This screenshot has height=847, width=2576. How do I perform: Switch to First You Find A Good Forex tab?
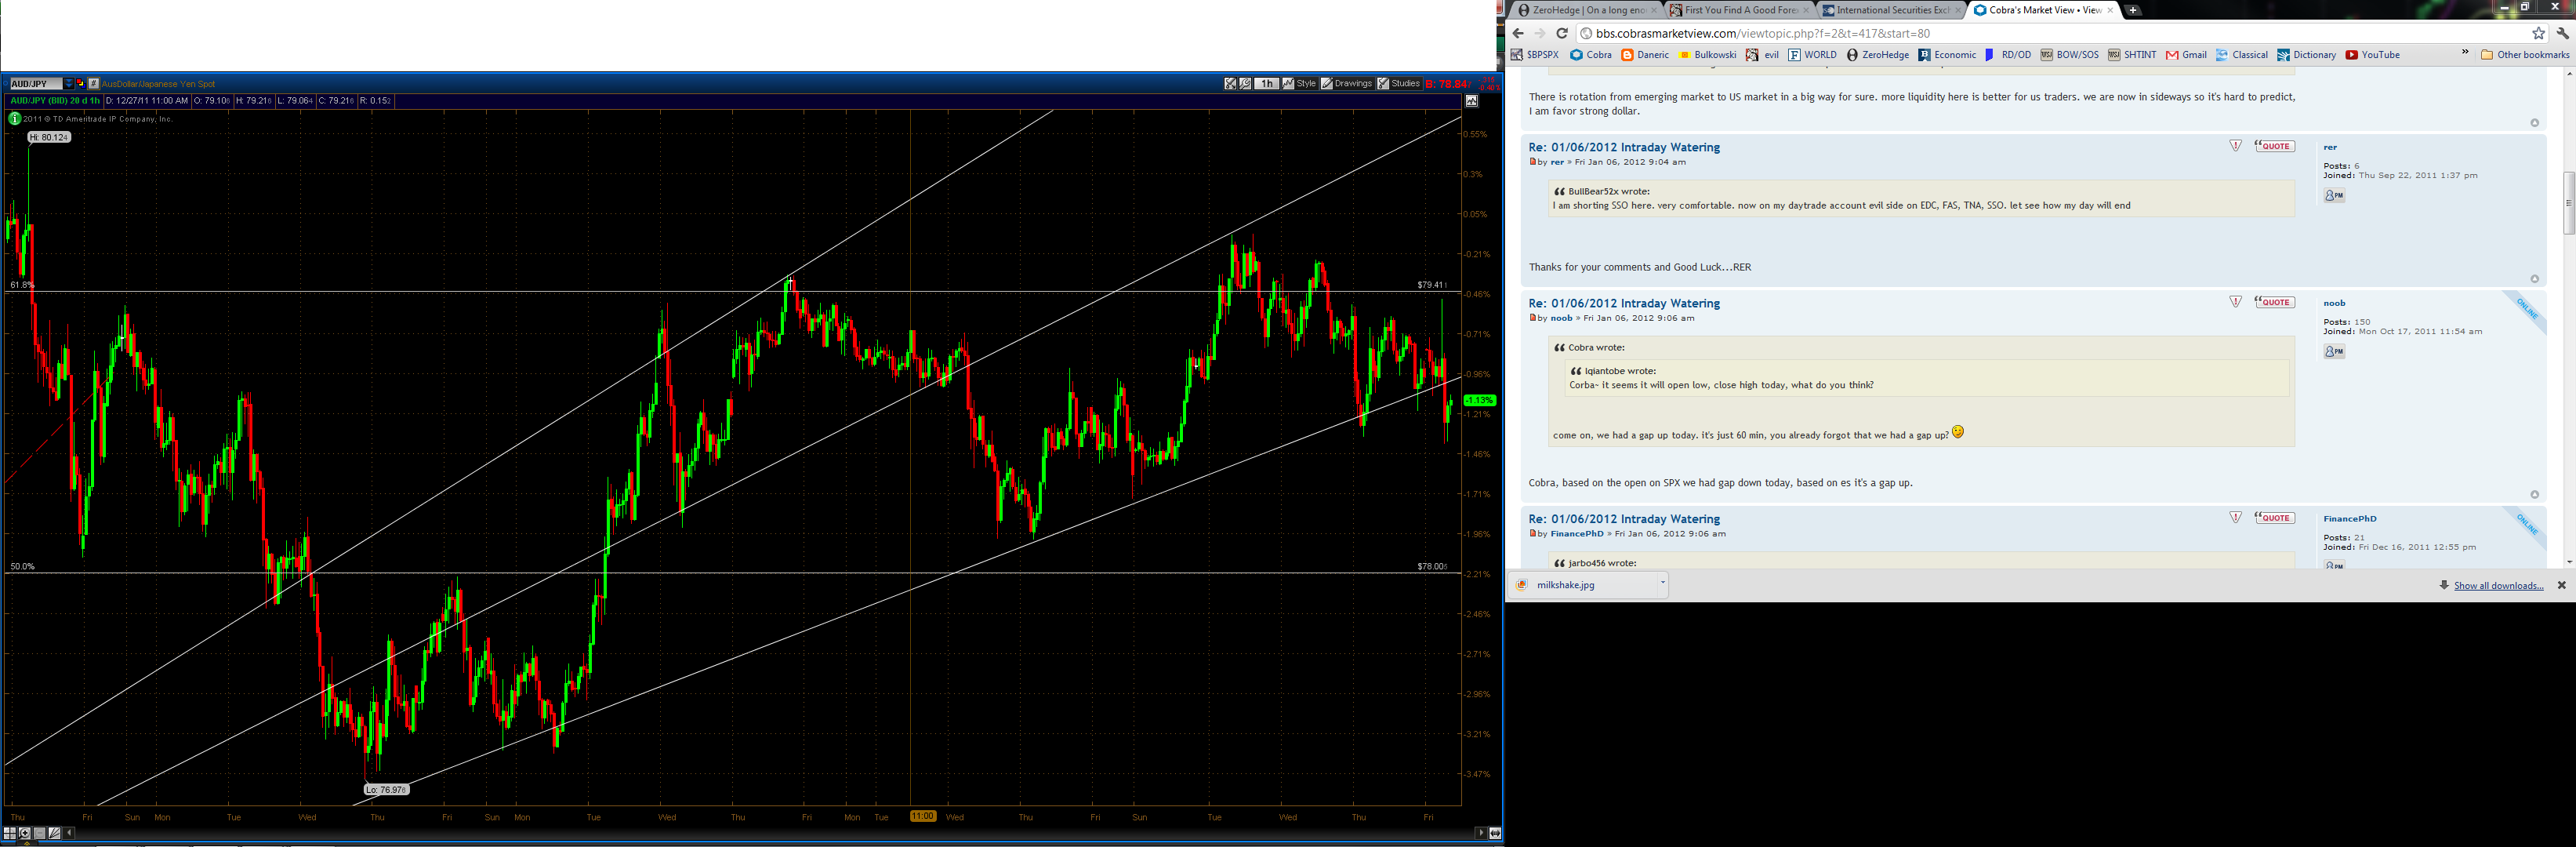pos(1738,10)
